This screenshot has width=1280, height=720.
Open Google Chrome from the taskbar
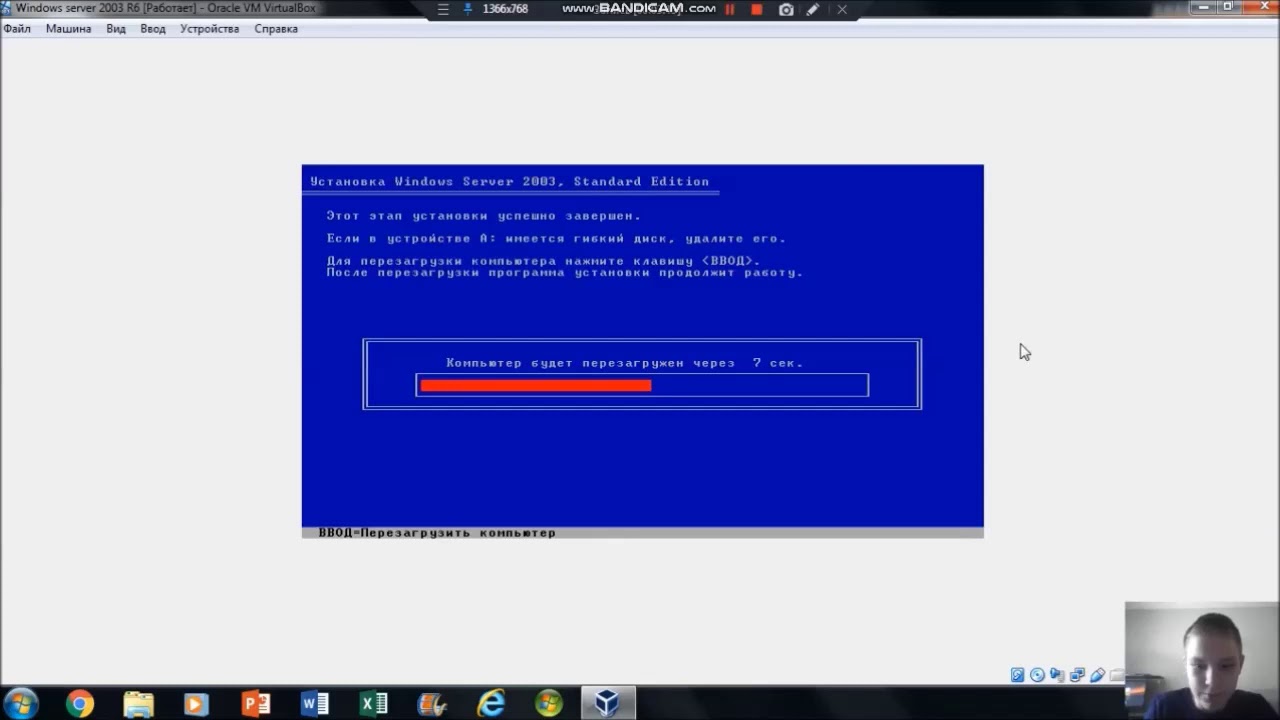(80, 704)
